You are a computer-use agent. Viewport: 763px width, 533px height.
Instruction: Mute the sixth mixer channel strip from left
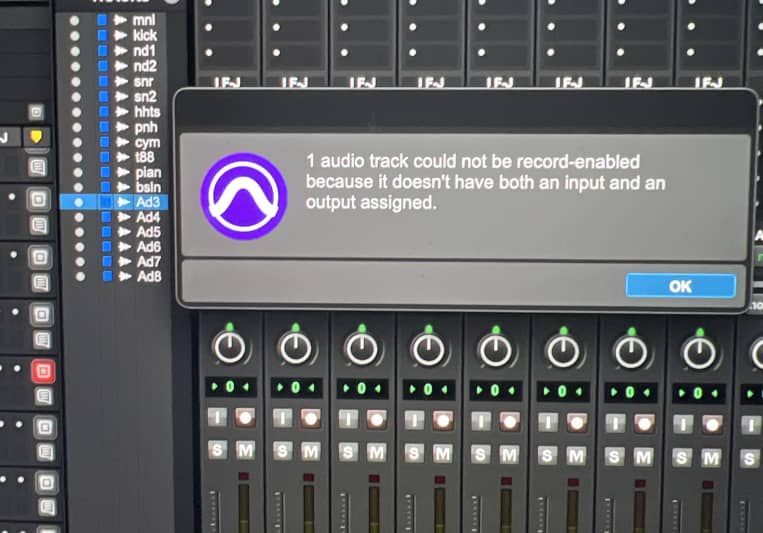click(x=577, y=456)
